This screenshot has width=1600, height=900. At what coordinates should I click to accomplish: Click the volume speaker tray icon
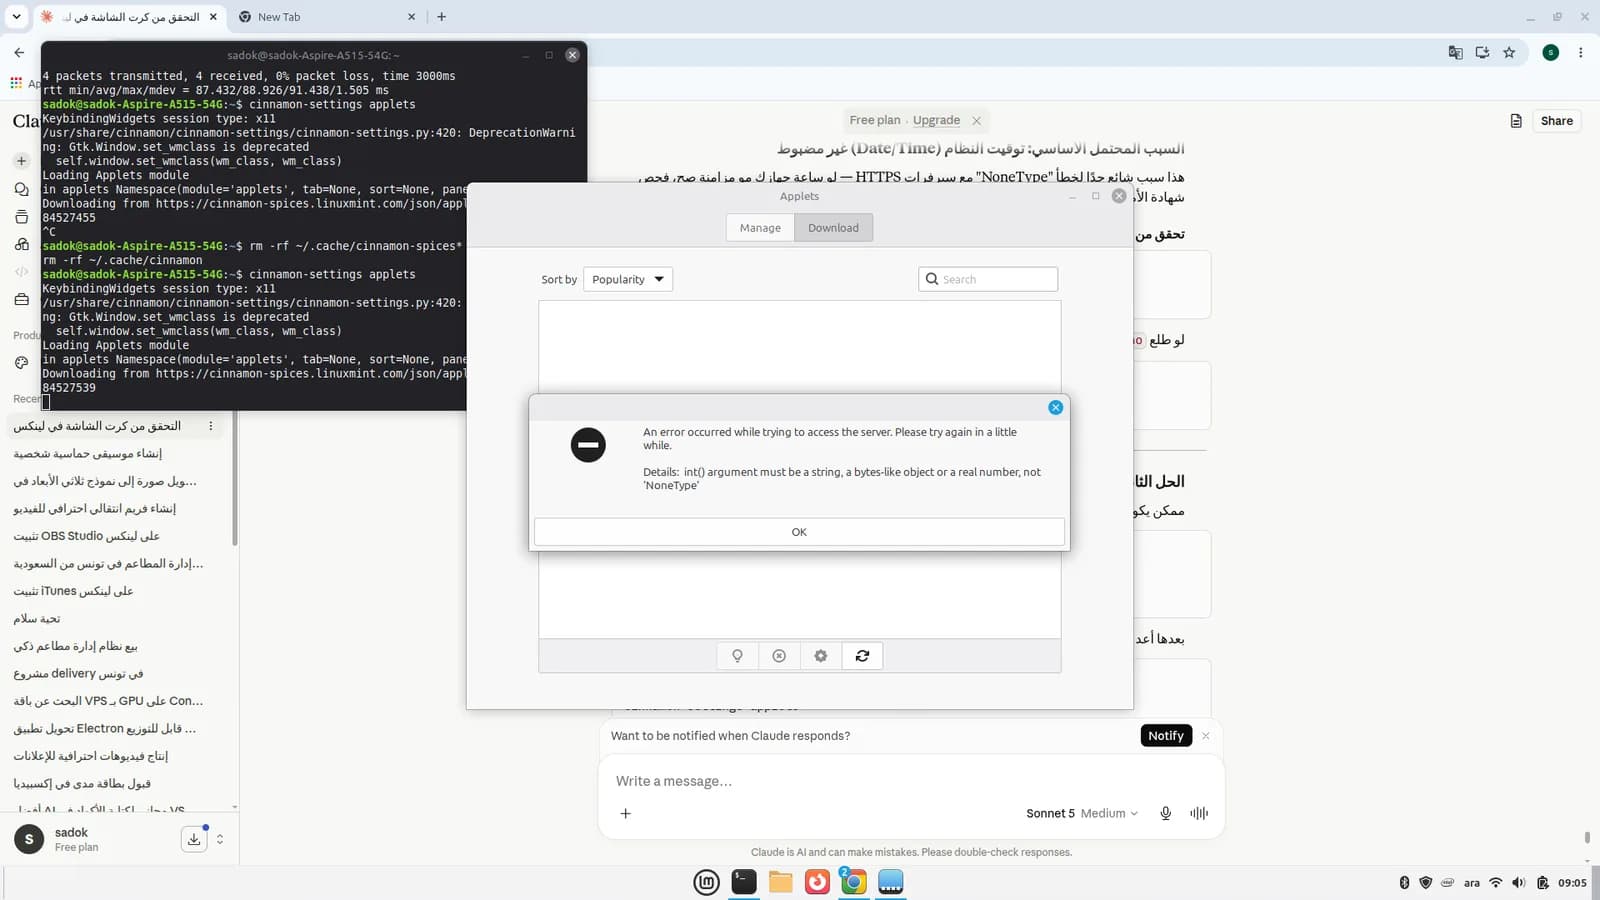click(x=1519, y=883)
